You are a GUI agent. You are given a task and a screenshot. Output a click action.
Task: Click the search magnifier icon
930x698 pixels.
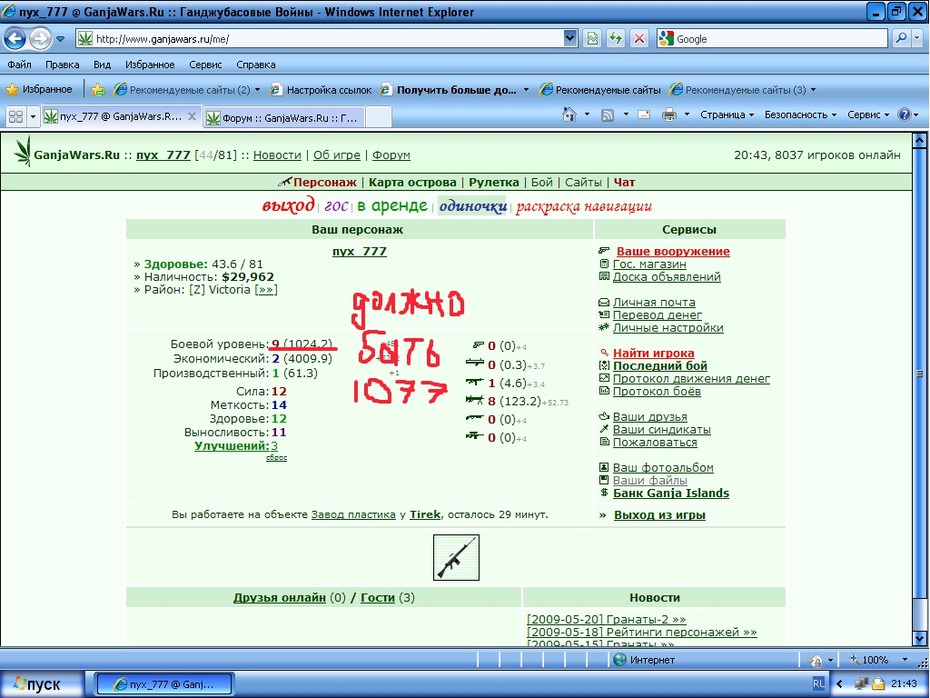(x=901, y=39)
